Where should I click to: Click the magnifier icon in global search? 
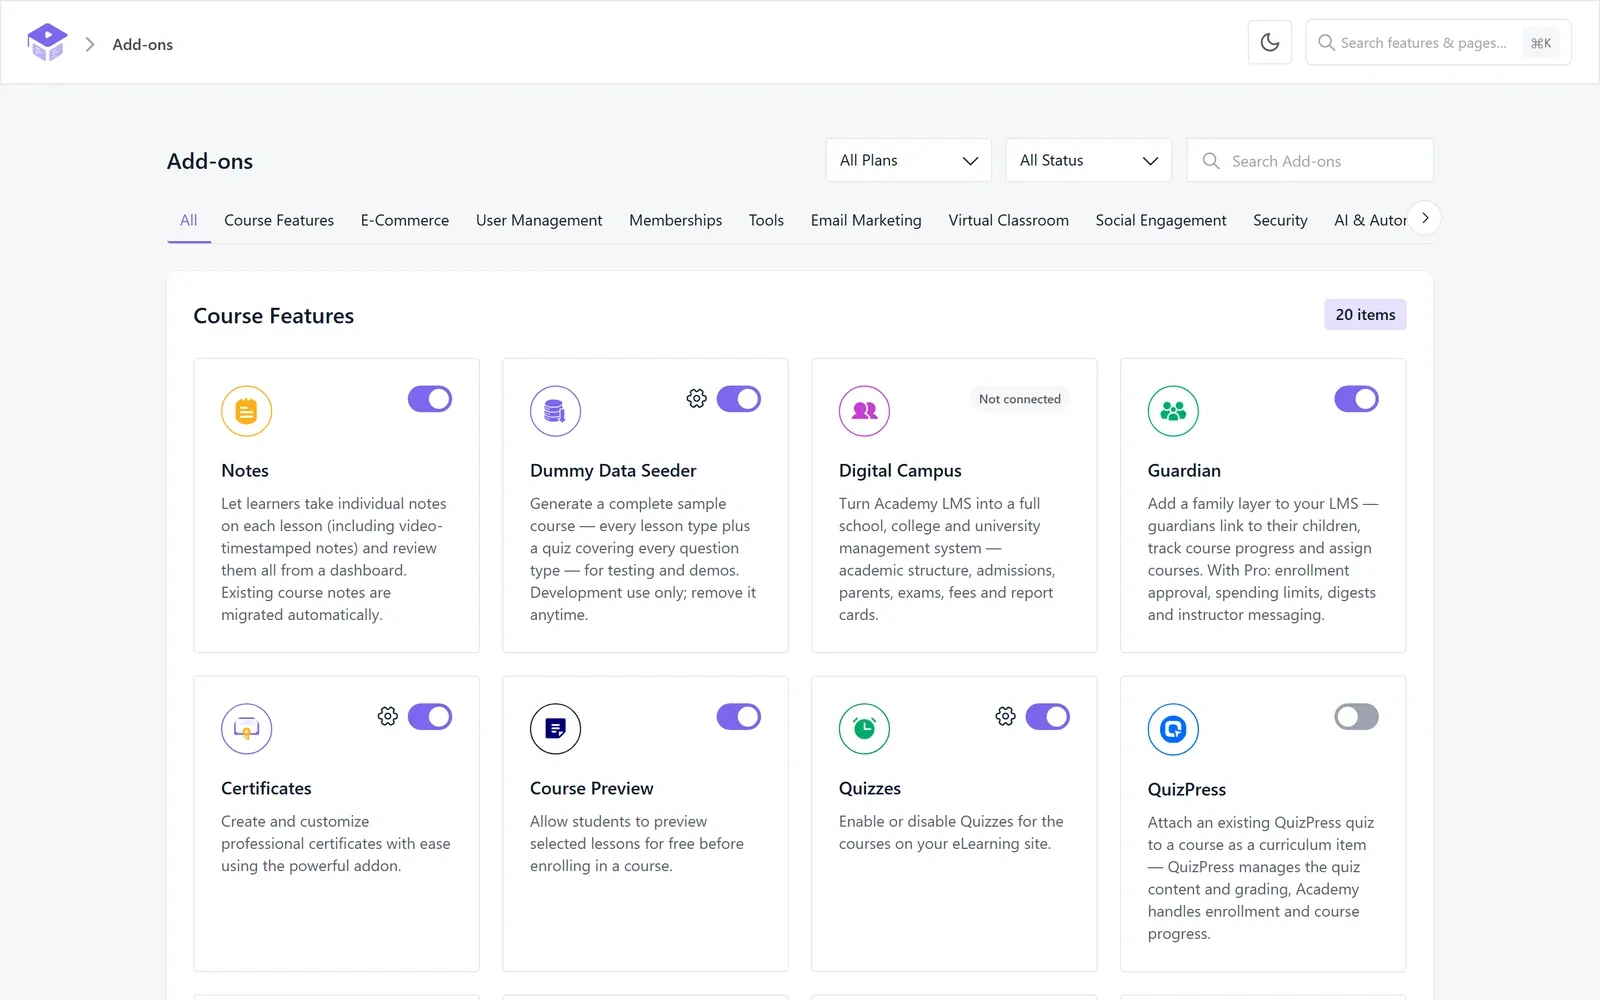click(1326, 43)
